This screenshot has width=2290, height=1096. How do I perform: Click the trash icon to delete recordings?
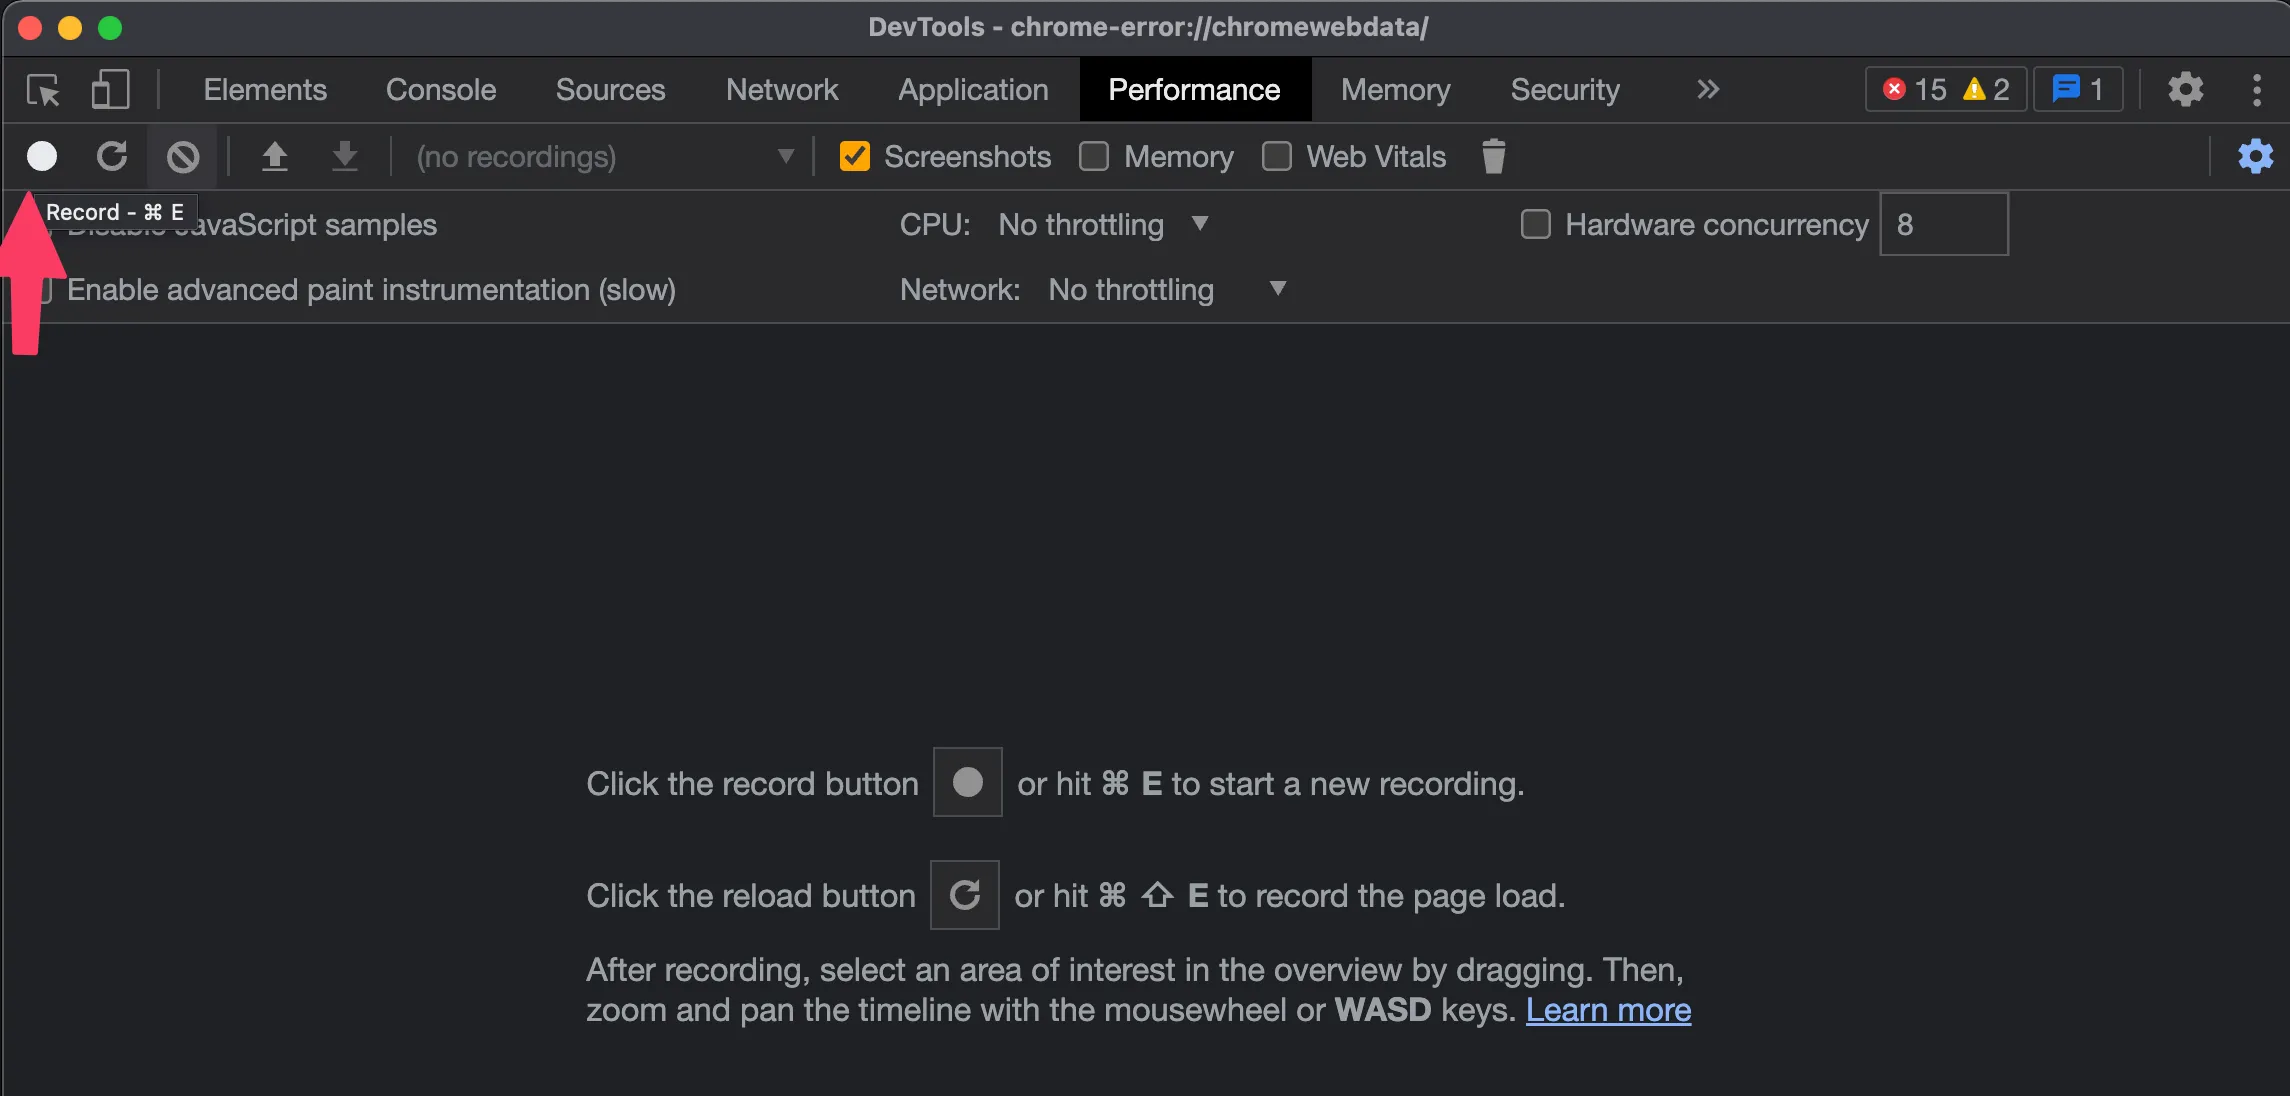coord(1493,156)
